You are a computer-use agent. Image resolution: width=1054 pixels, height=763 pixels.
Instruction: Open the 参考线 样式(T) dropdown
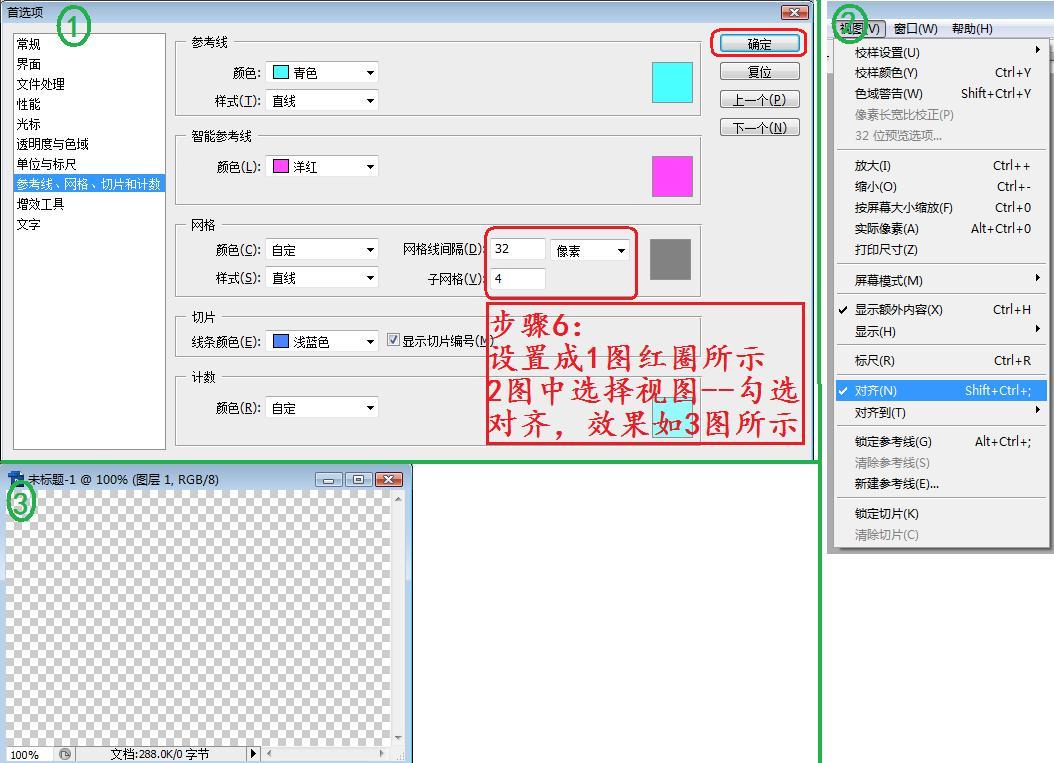tap(323, 101)
